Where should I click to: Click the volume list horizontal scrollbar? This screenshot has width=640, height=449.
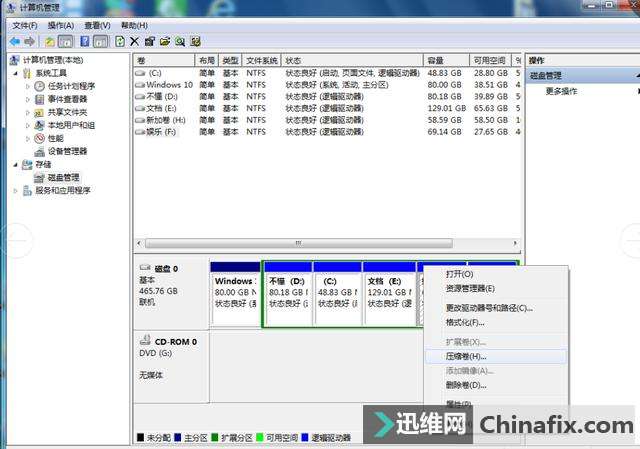click(299, 243)
